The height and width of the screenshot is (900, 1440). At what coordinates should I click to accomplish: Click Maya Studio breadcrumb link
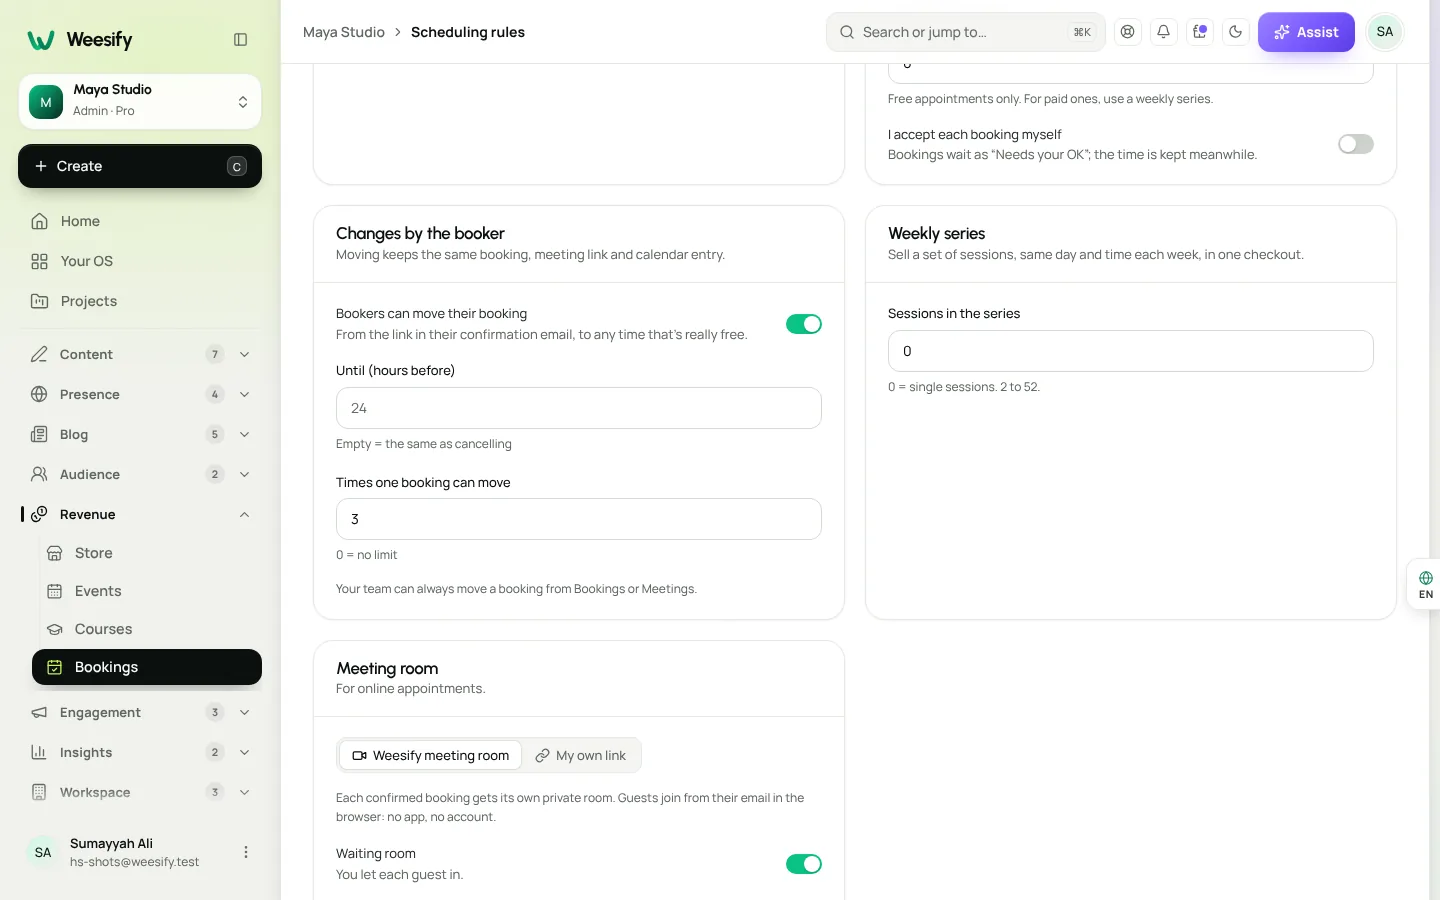pos(344,32)
